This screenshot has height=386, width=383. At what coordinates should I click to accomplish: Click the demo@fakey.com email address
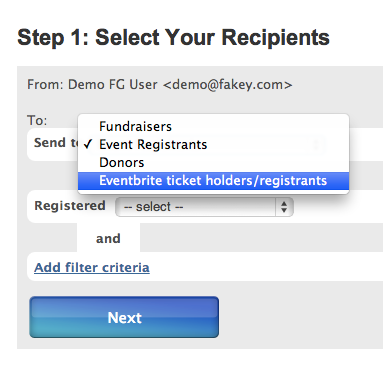point(228,84)
